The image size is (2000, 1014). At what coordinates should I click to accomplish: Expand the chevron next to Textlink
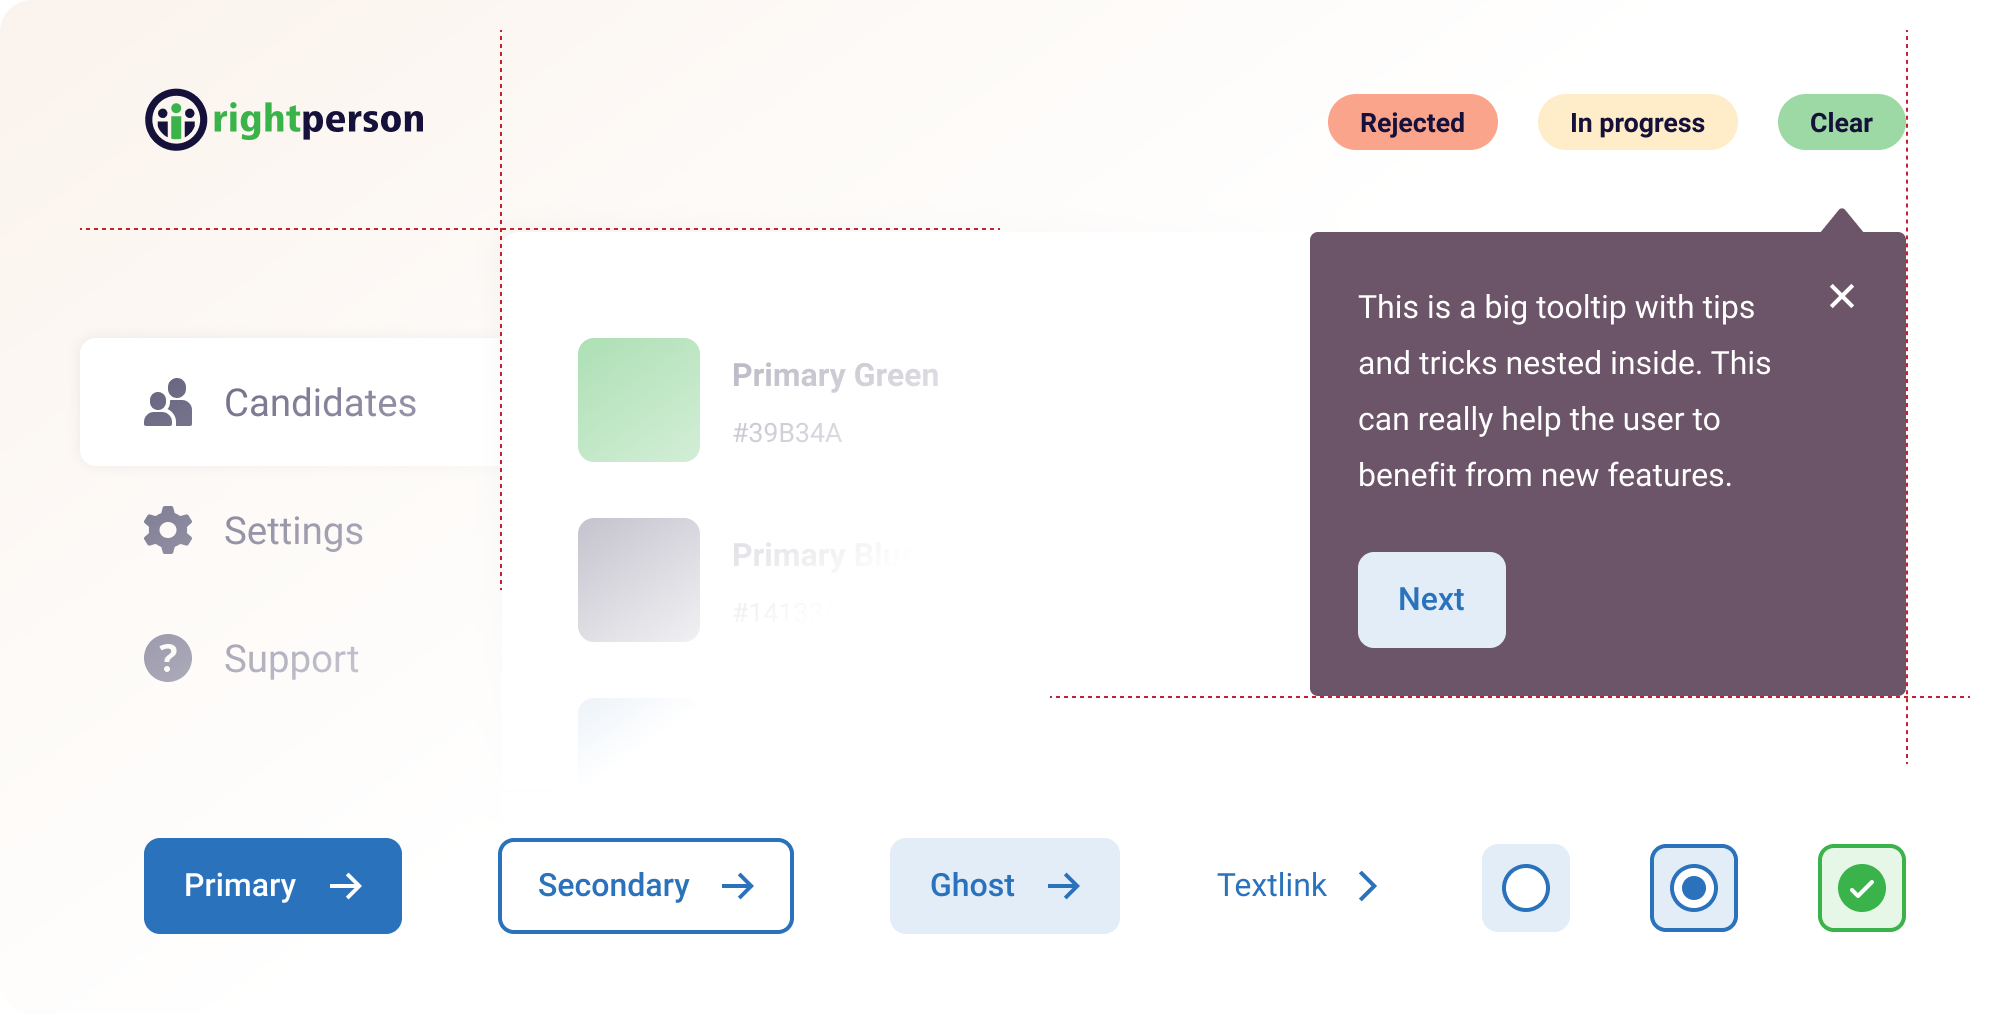tap(1368, 886)
